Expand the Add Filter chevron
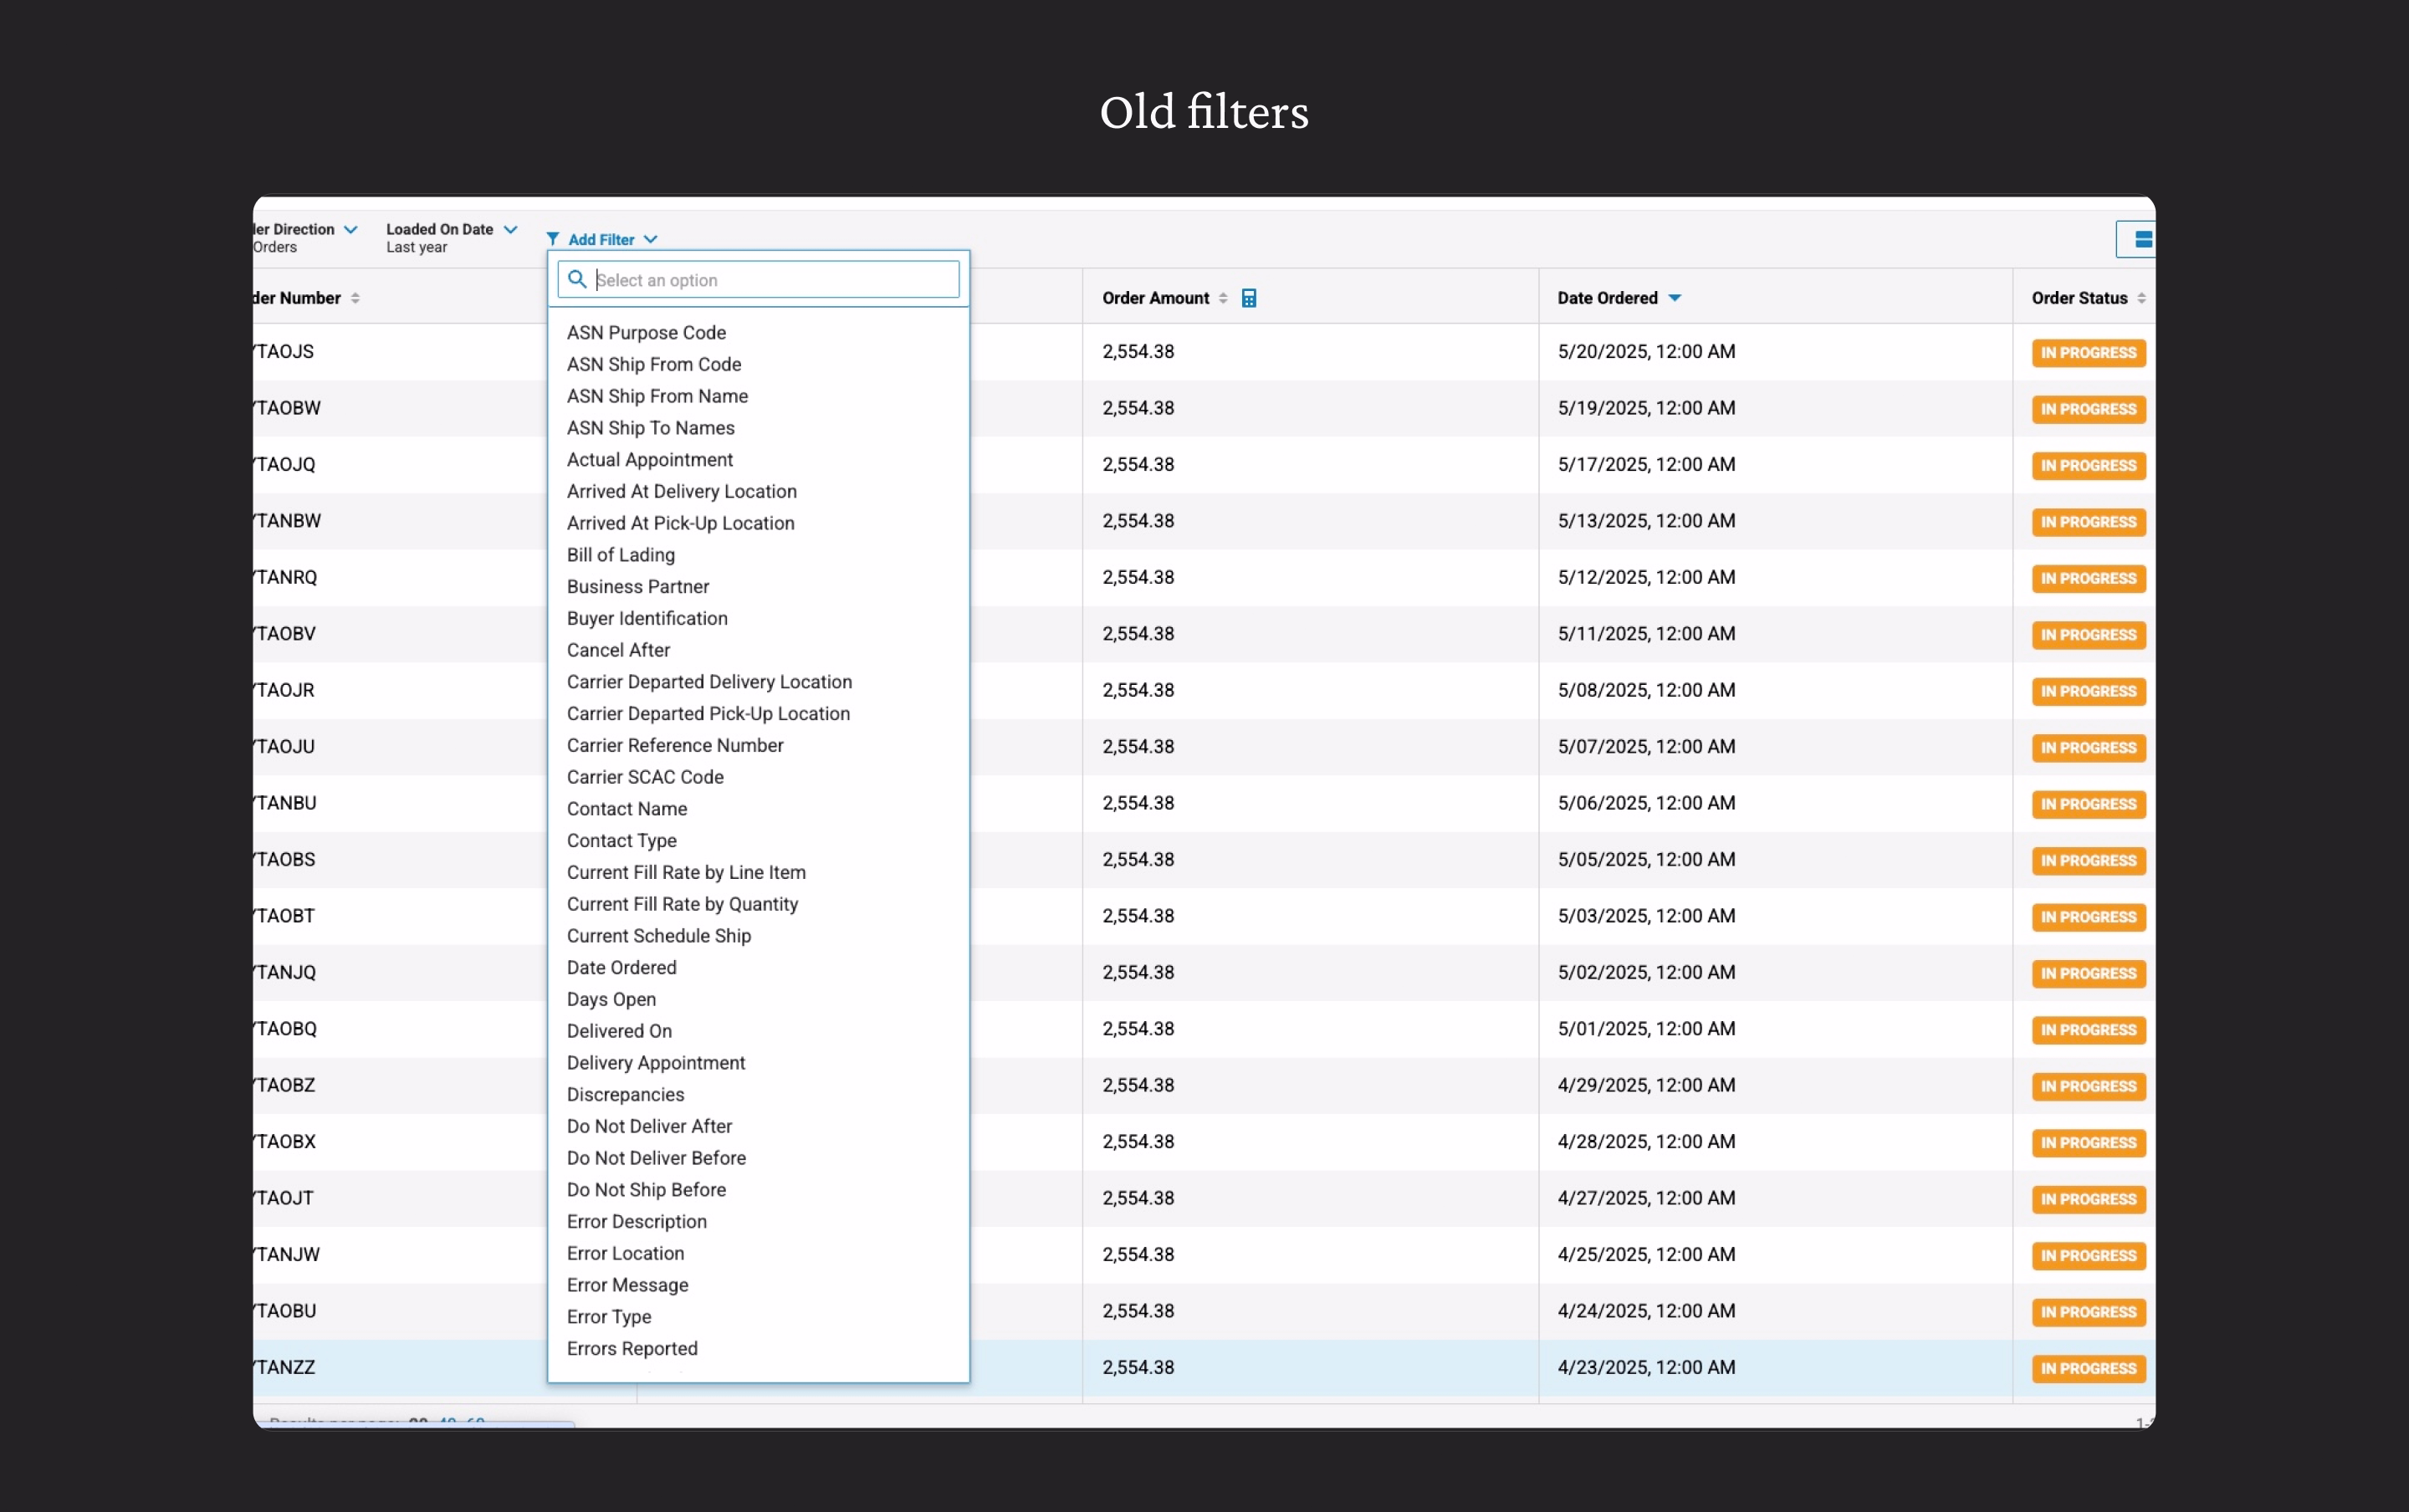This screenshot has width=2409, height=1512. point(651,238)
